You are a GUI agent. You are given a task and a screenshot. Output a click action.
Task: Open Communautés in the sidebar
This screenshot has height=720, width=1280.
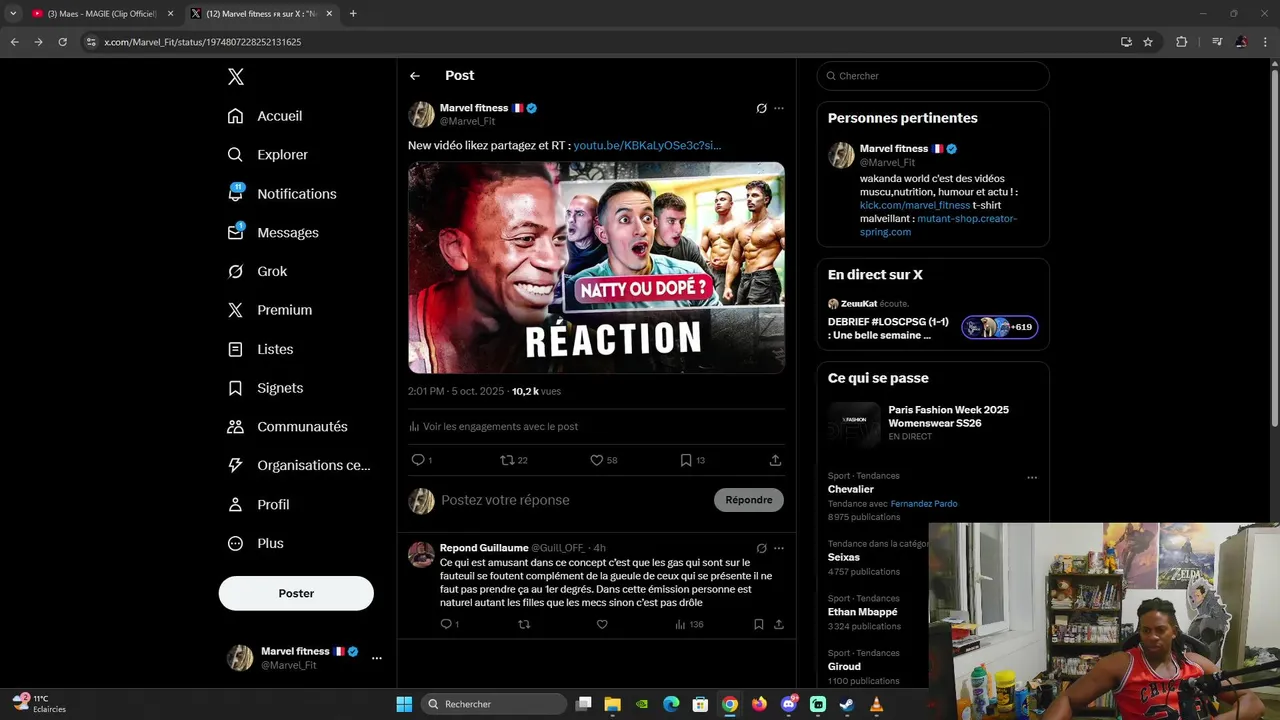click(x=287, y=427)
